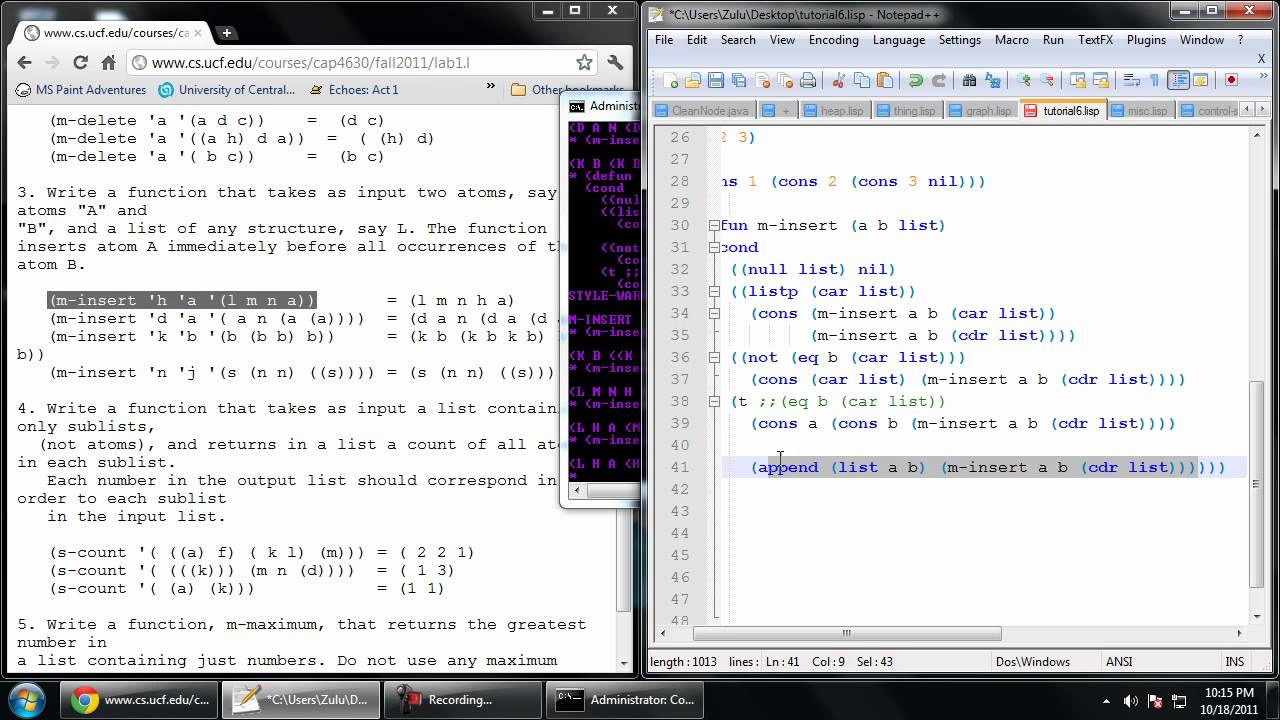Show more Chrome bookmarks chevron
This screenshot has height=720, width=1280.
pos(491,87)
